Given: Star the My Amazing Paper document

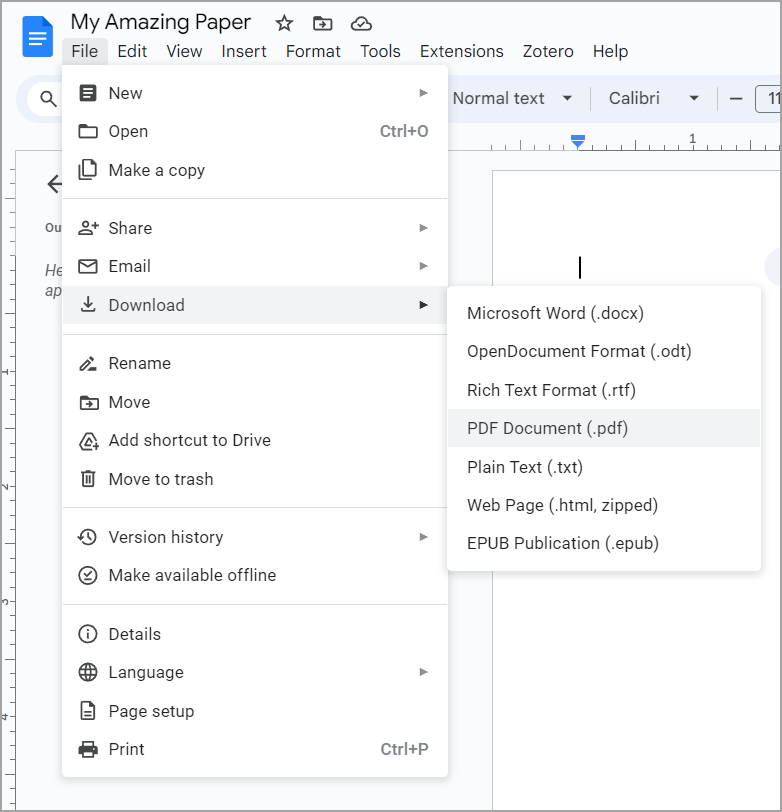Looking at the screenshot, I should pyautogui.click(x=284, y=23).
